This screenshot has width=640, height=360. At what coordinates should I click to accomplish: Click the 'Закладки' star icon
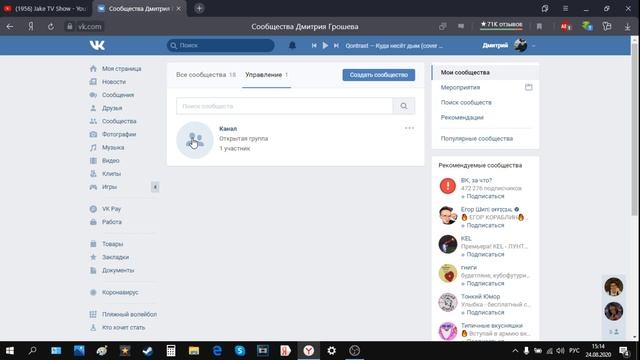point(93,257)
